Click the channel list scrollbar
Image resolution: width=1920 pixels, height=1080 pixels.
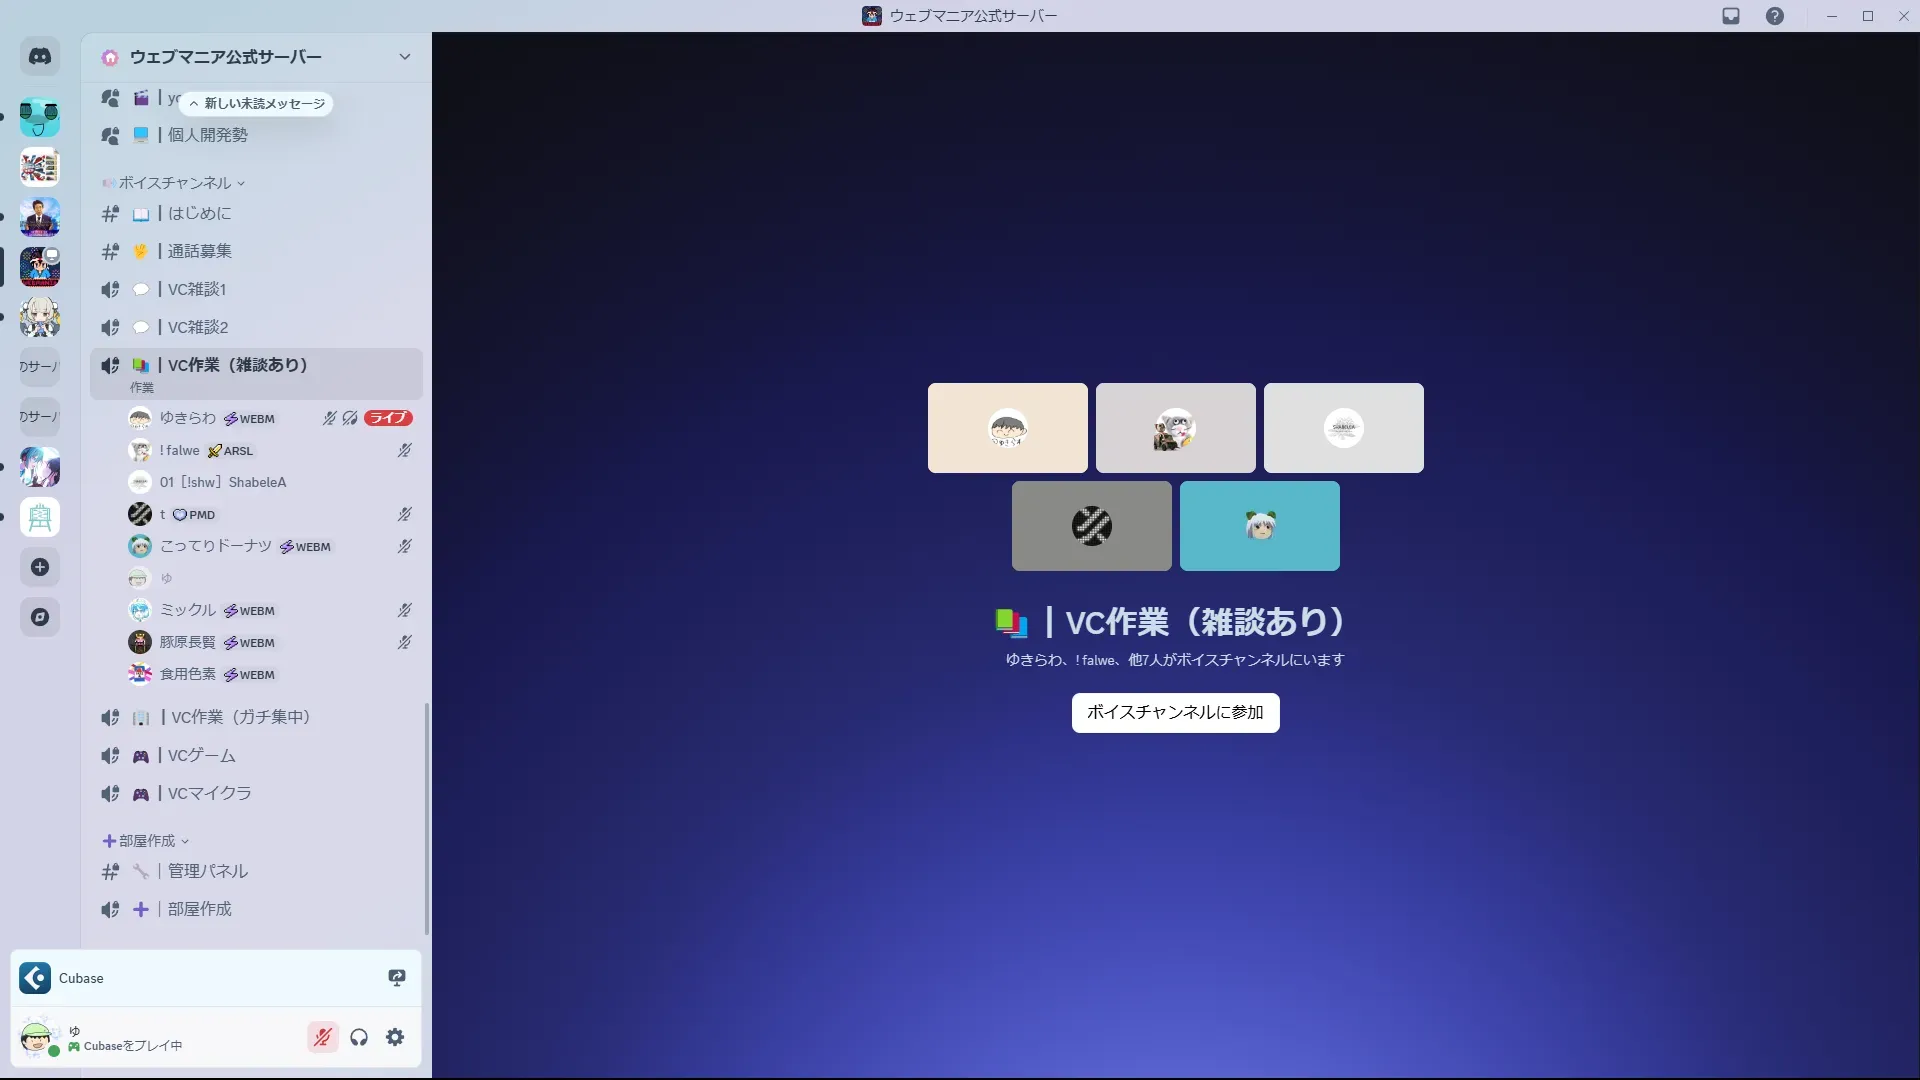tap(427, 817)
